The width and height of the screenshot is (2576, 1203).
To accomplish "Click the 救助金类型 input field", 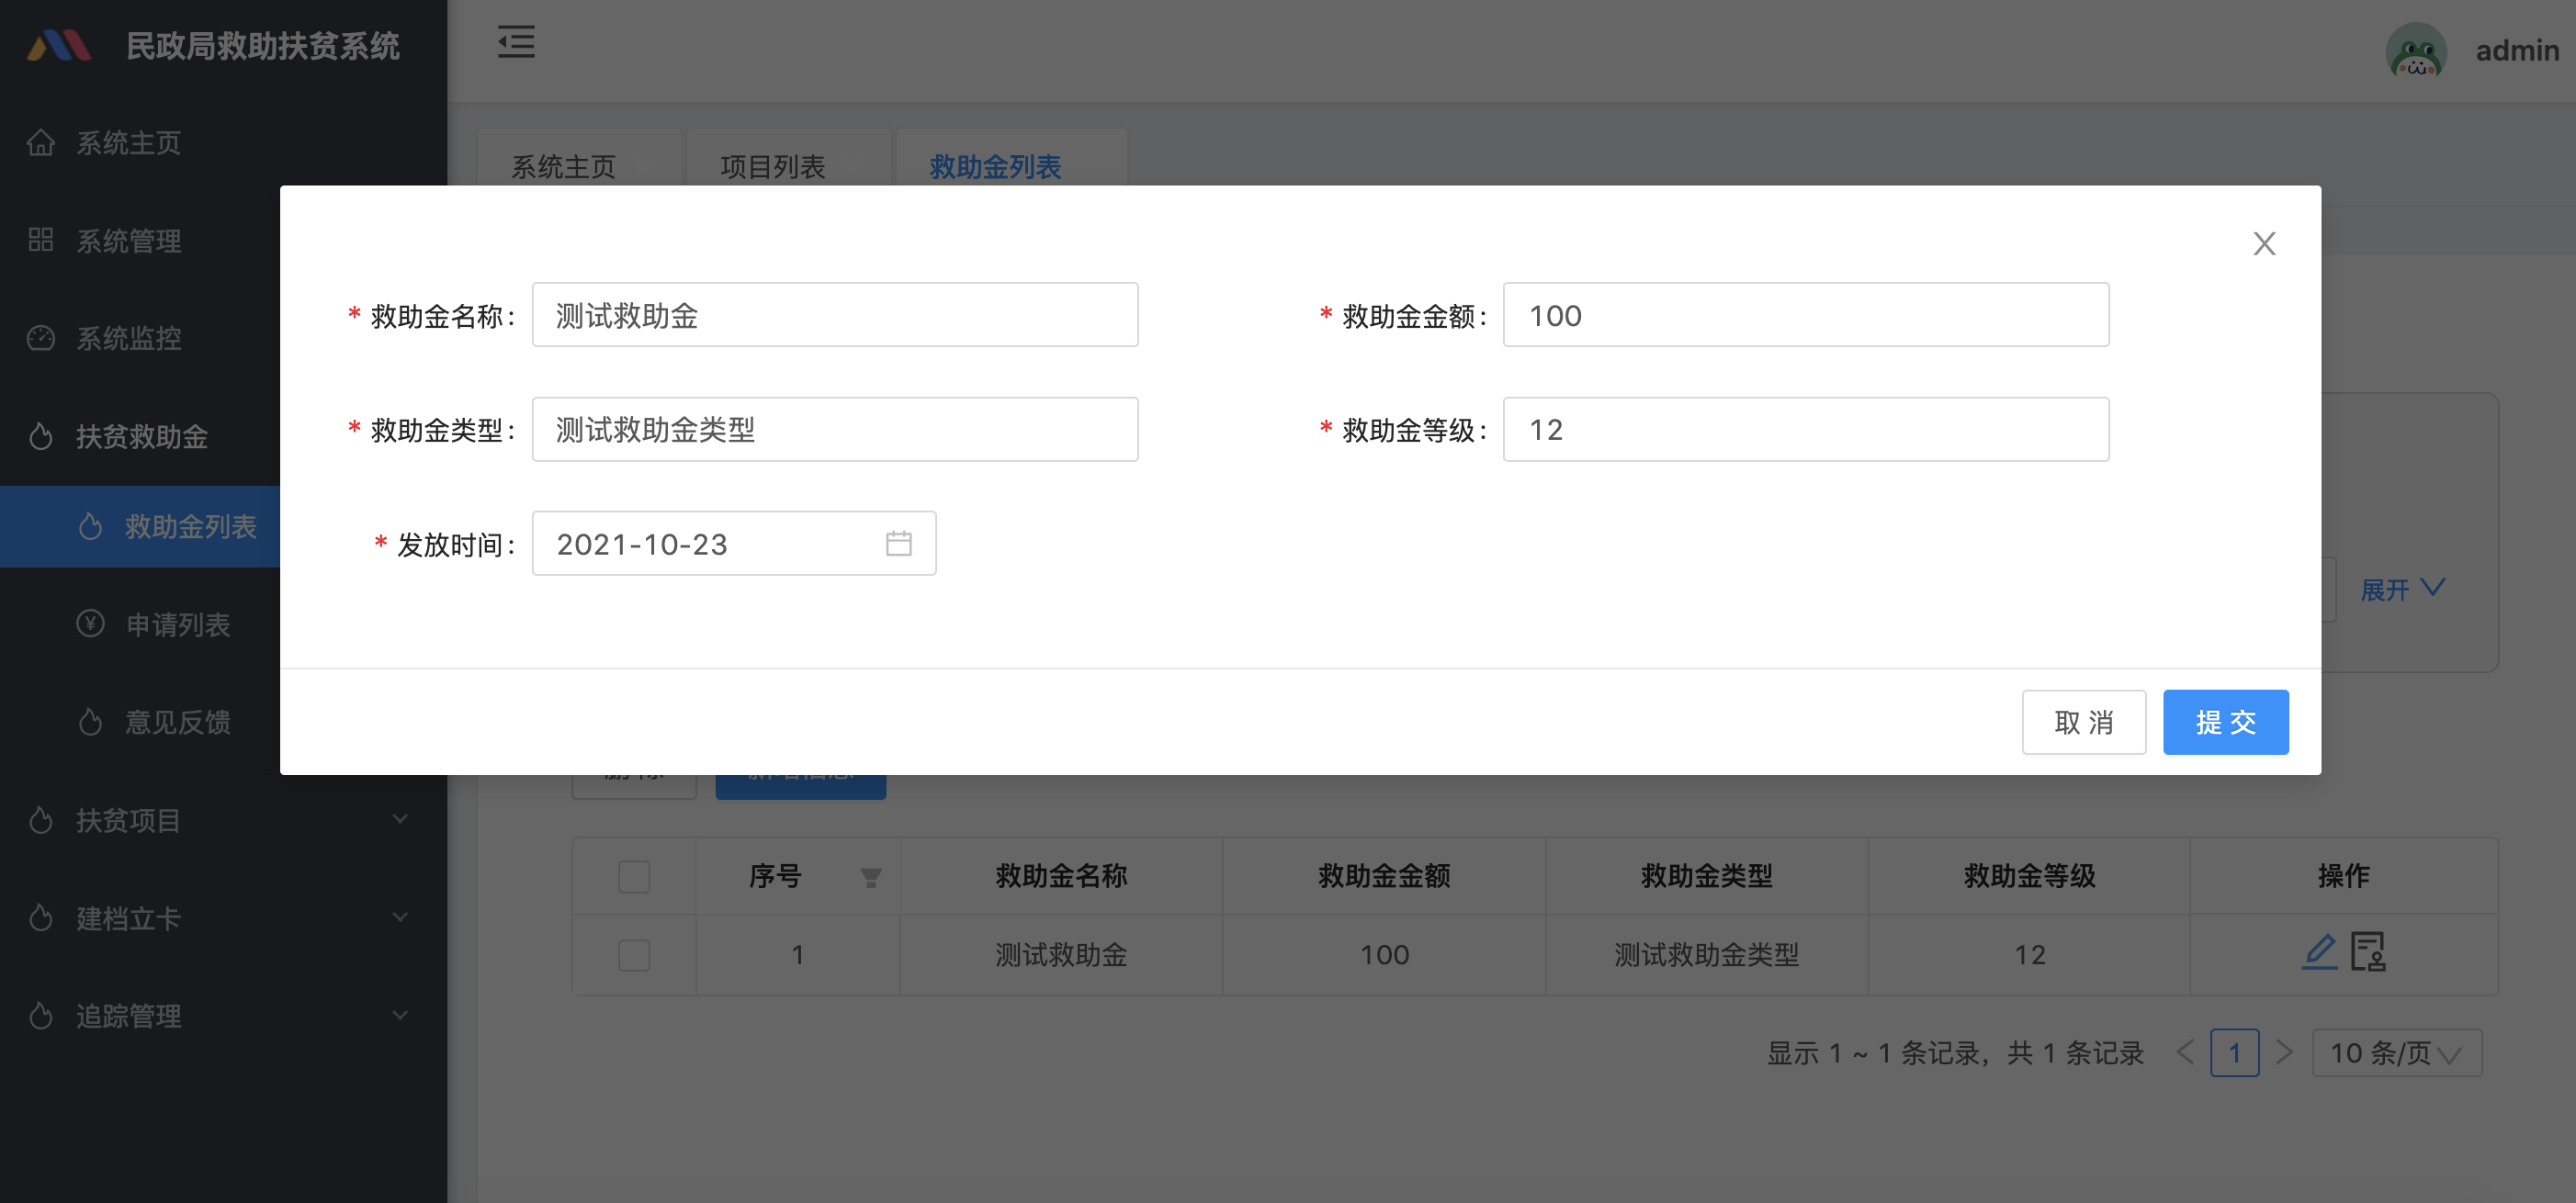I will click(x=835, y=429).
